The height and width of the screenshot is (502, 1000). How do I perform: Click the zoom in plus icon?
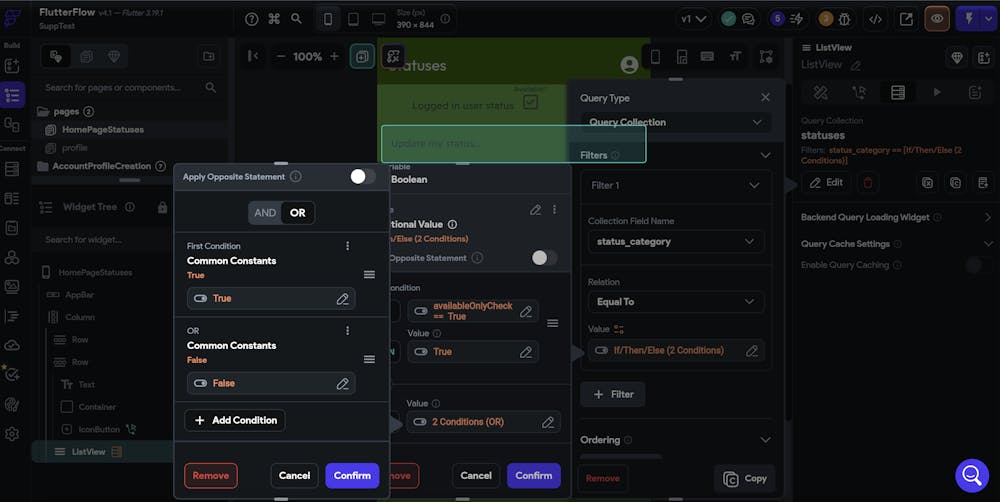[x=334, y=57]
